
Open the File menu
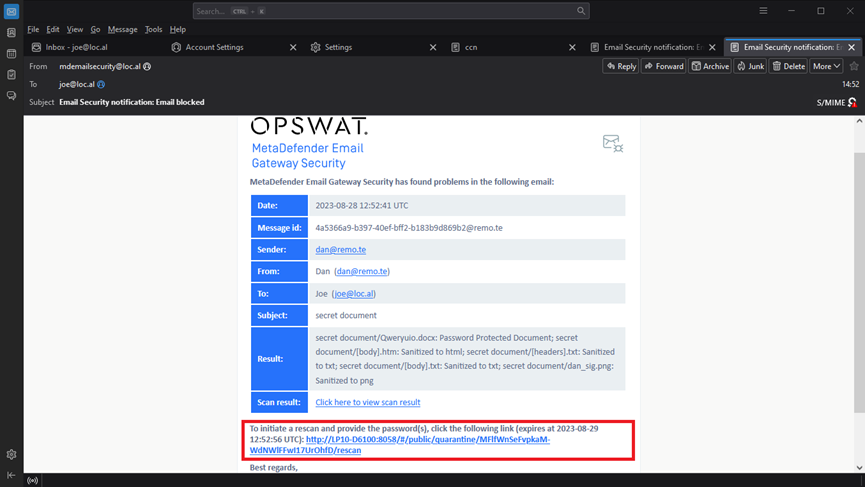point(33,29)
